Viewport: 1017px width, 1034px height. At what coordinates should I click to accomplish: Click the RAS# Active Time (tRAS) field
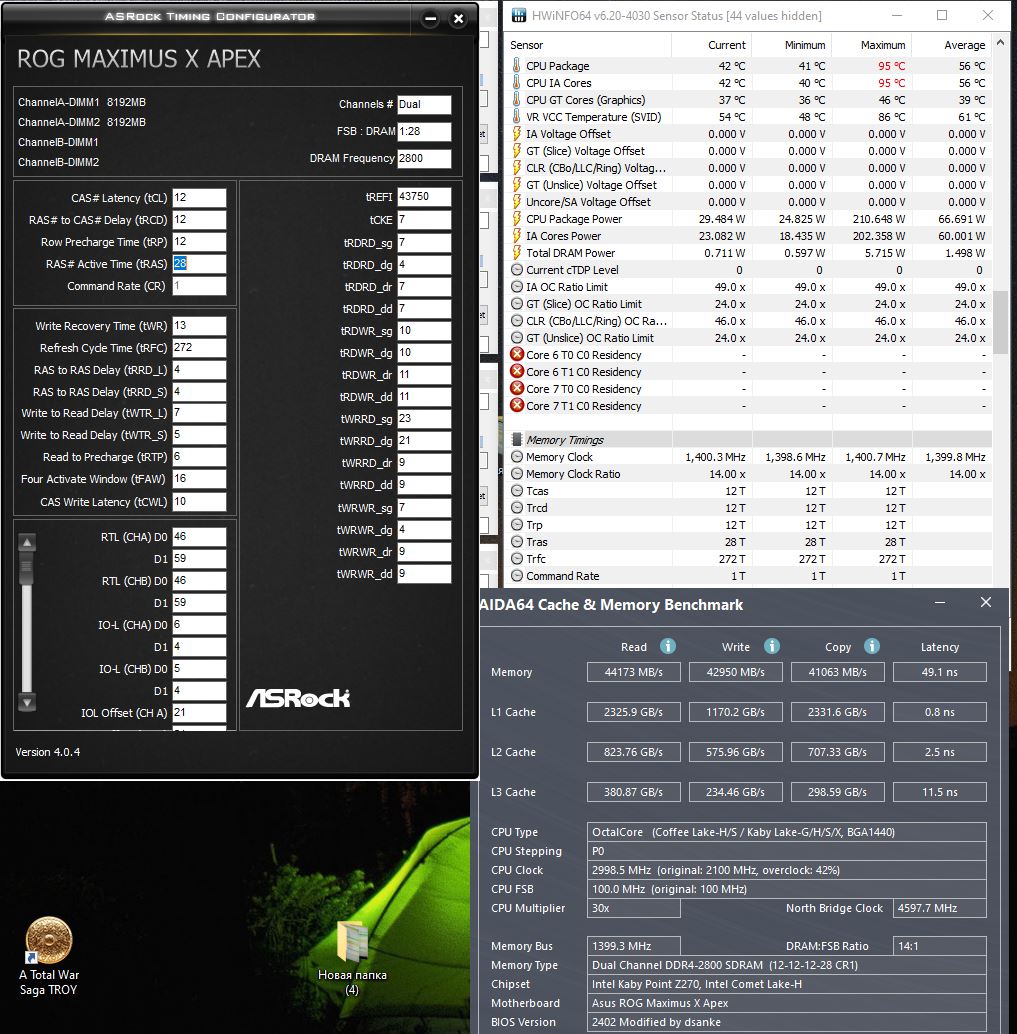point(199,264)
